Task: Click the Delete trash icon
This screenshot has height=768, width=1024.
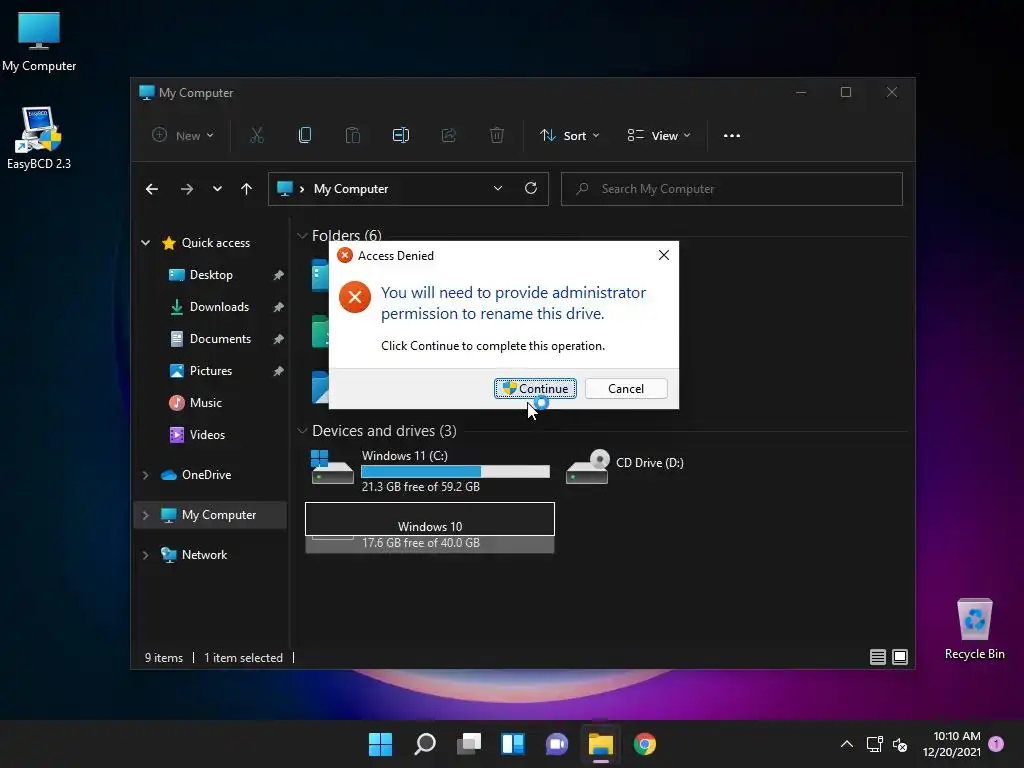Action: click(496, 135)
